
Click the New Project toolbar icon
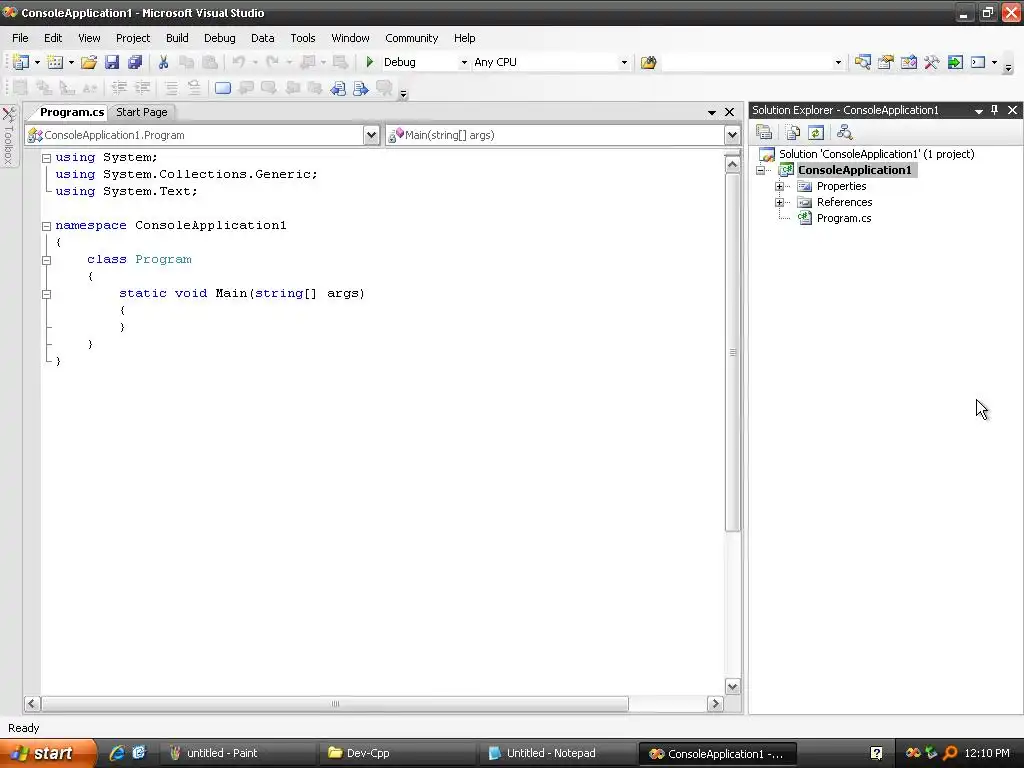click(x=22, y=62)
